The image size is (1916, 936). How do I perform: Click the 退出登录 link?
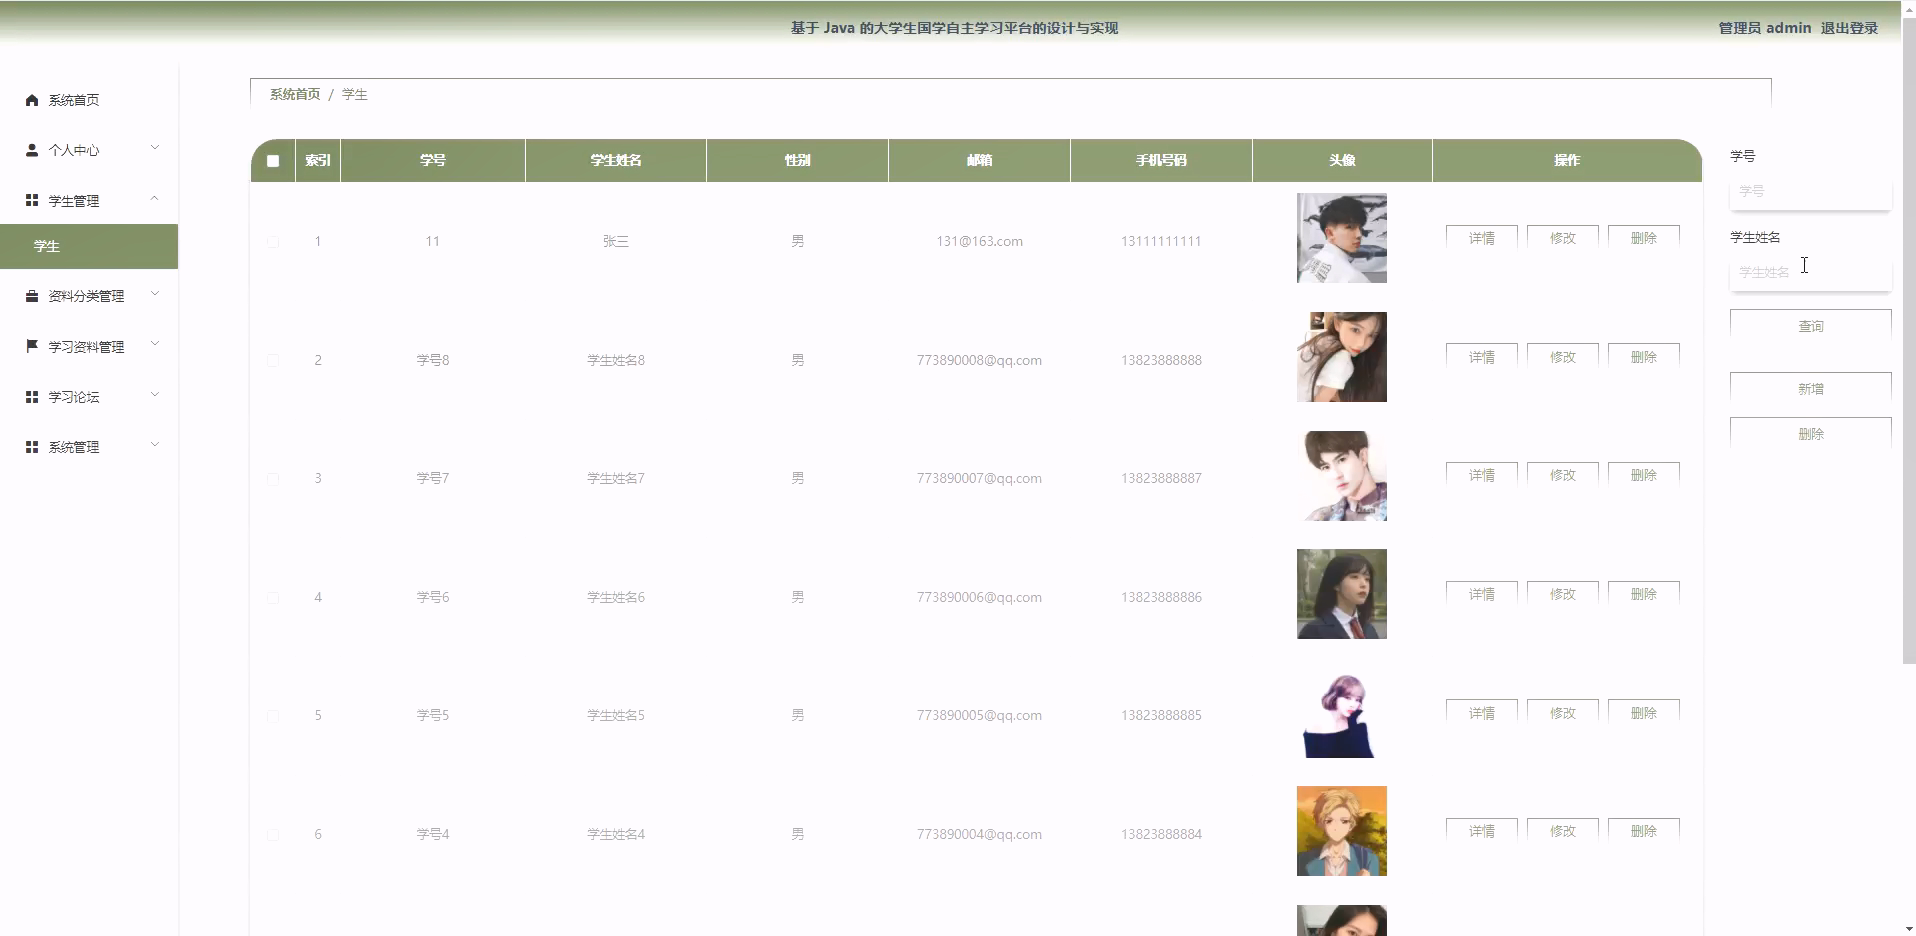(1849, 28)
